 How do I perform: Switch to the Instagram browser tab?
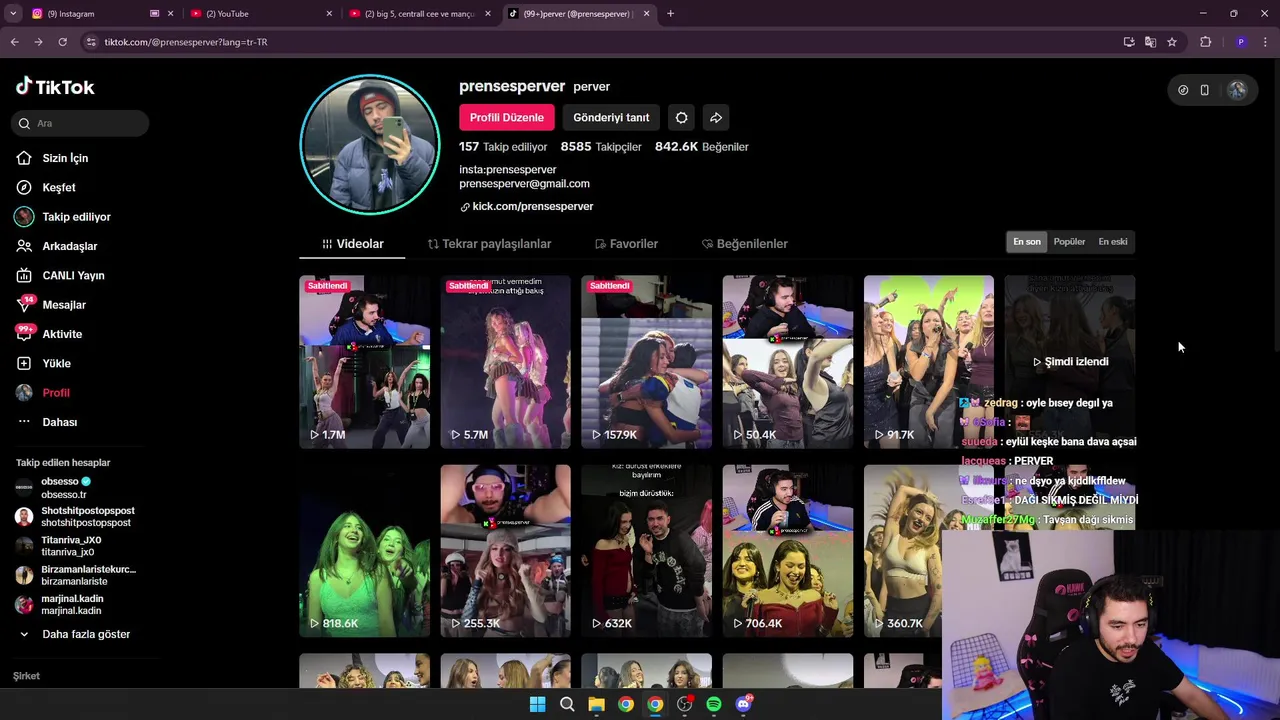100,14
